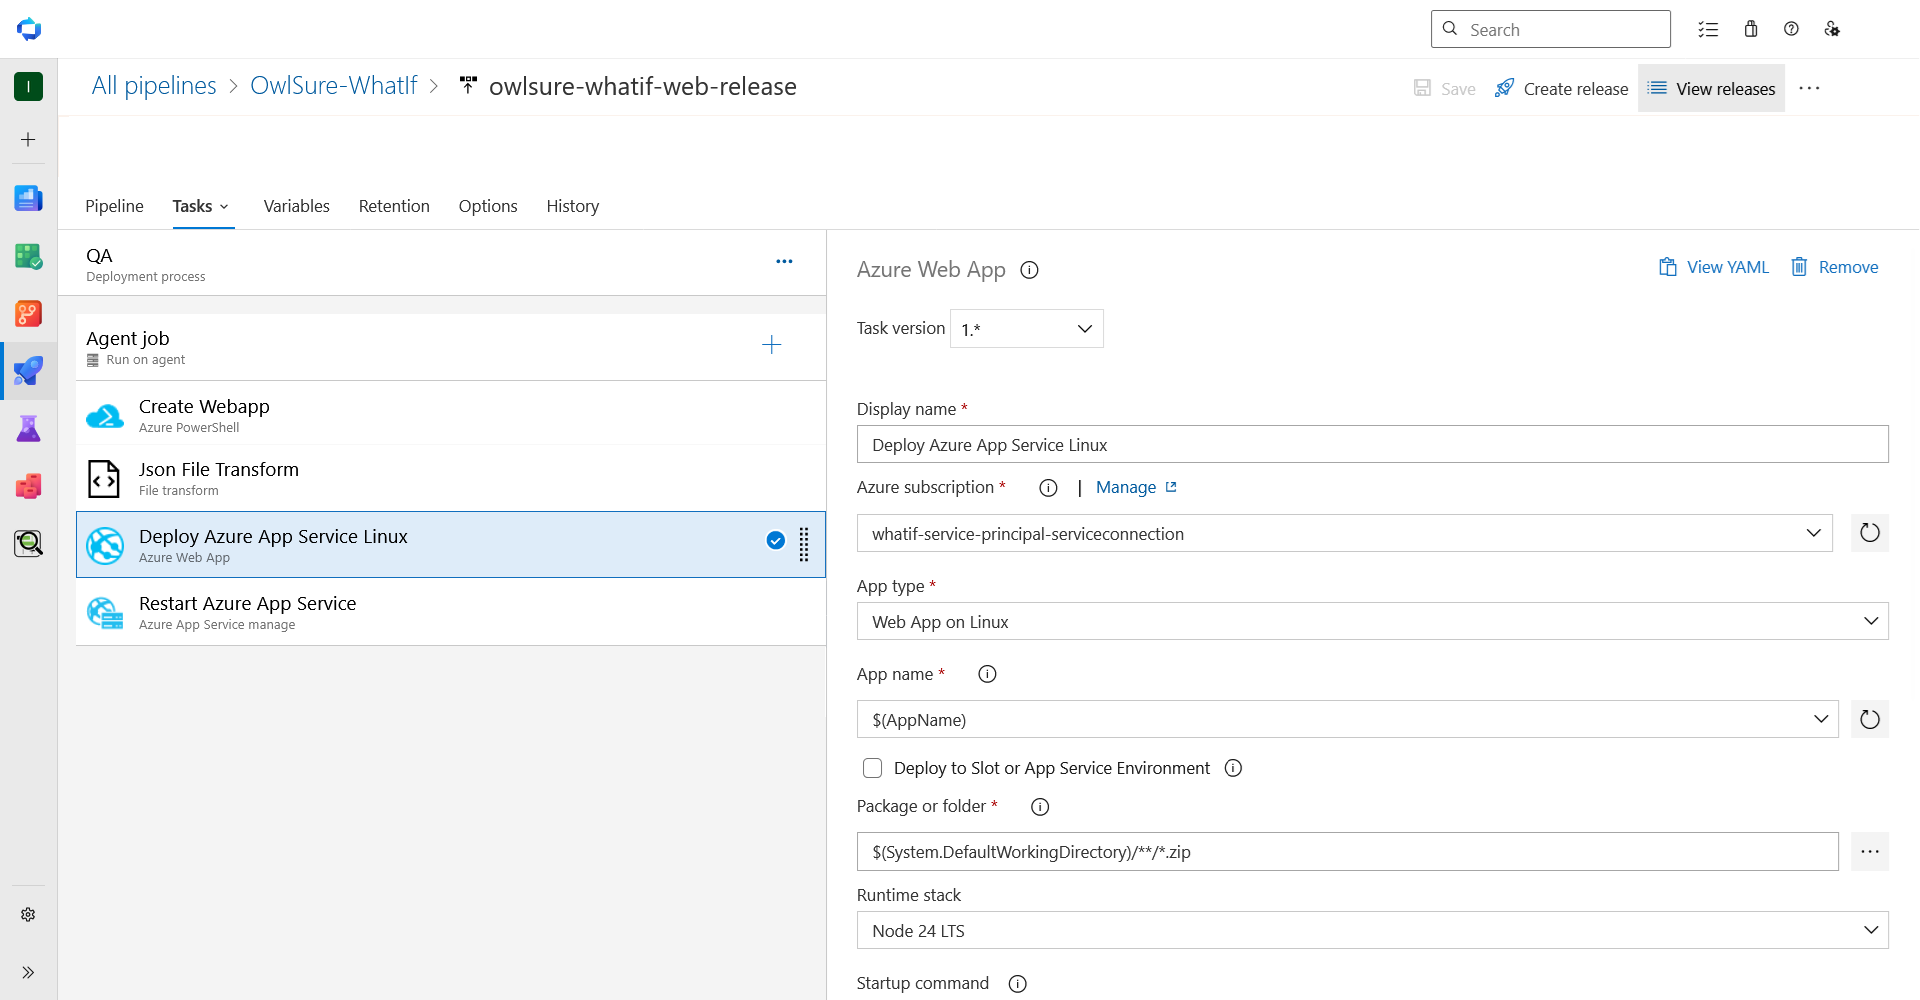Open Repos icon in the sidebar
Screen dimensions: 1920x1000
click(x=28, y=314)
